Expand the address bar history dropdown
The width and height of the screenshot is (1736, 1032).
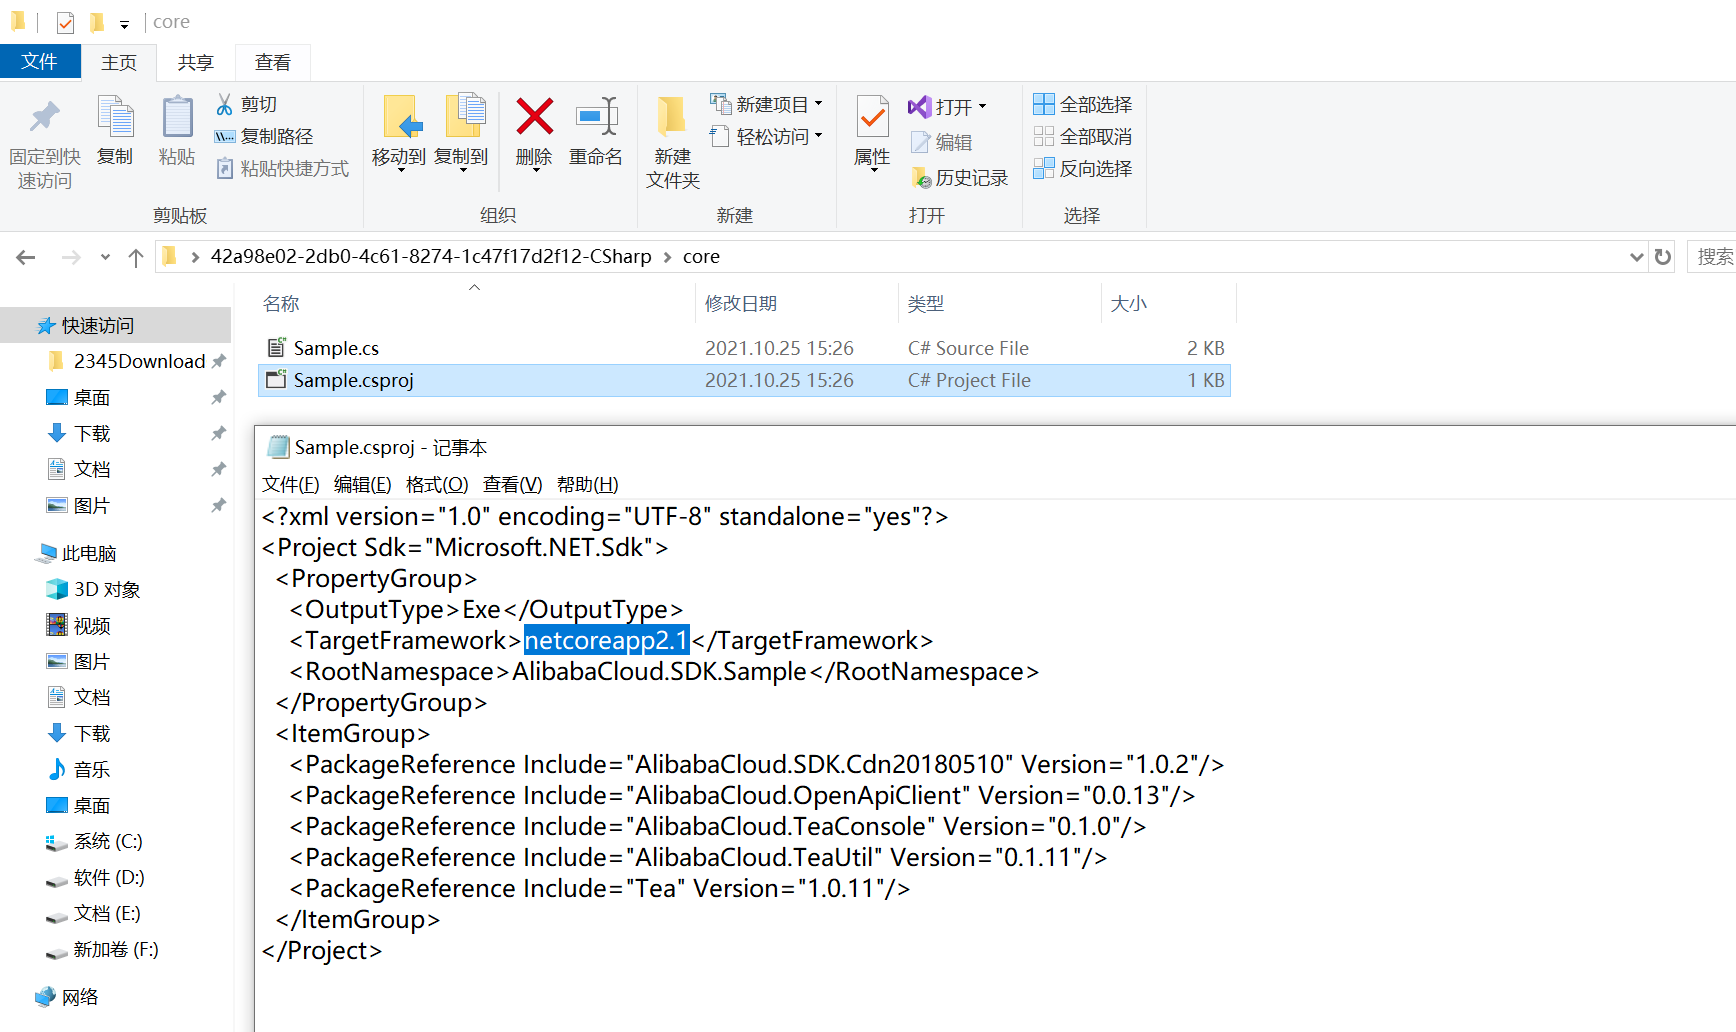(x=1637, y=257)
